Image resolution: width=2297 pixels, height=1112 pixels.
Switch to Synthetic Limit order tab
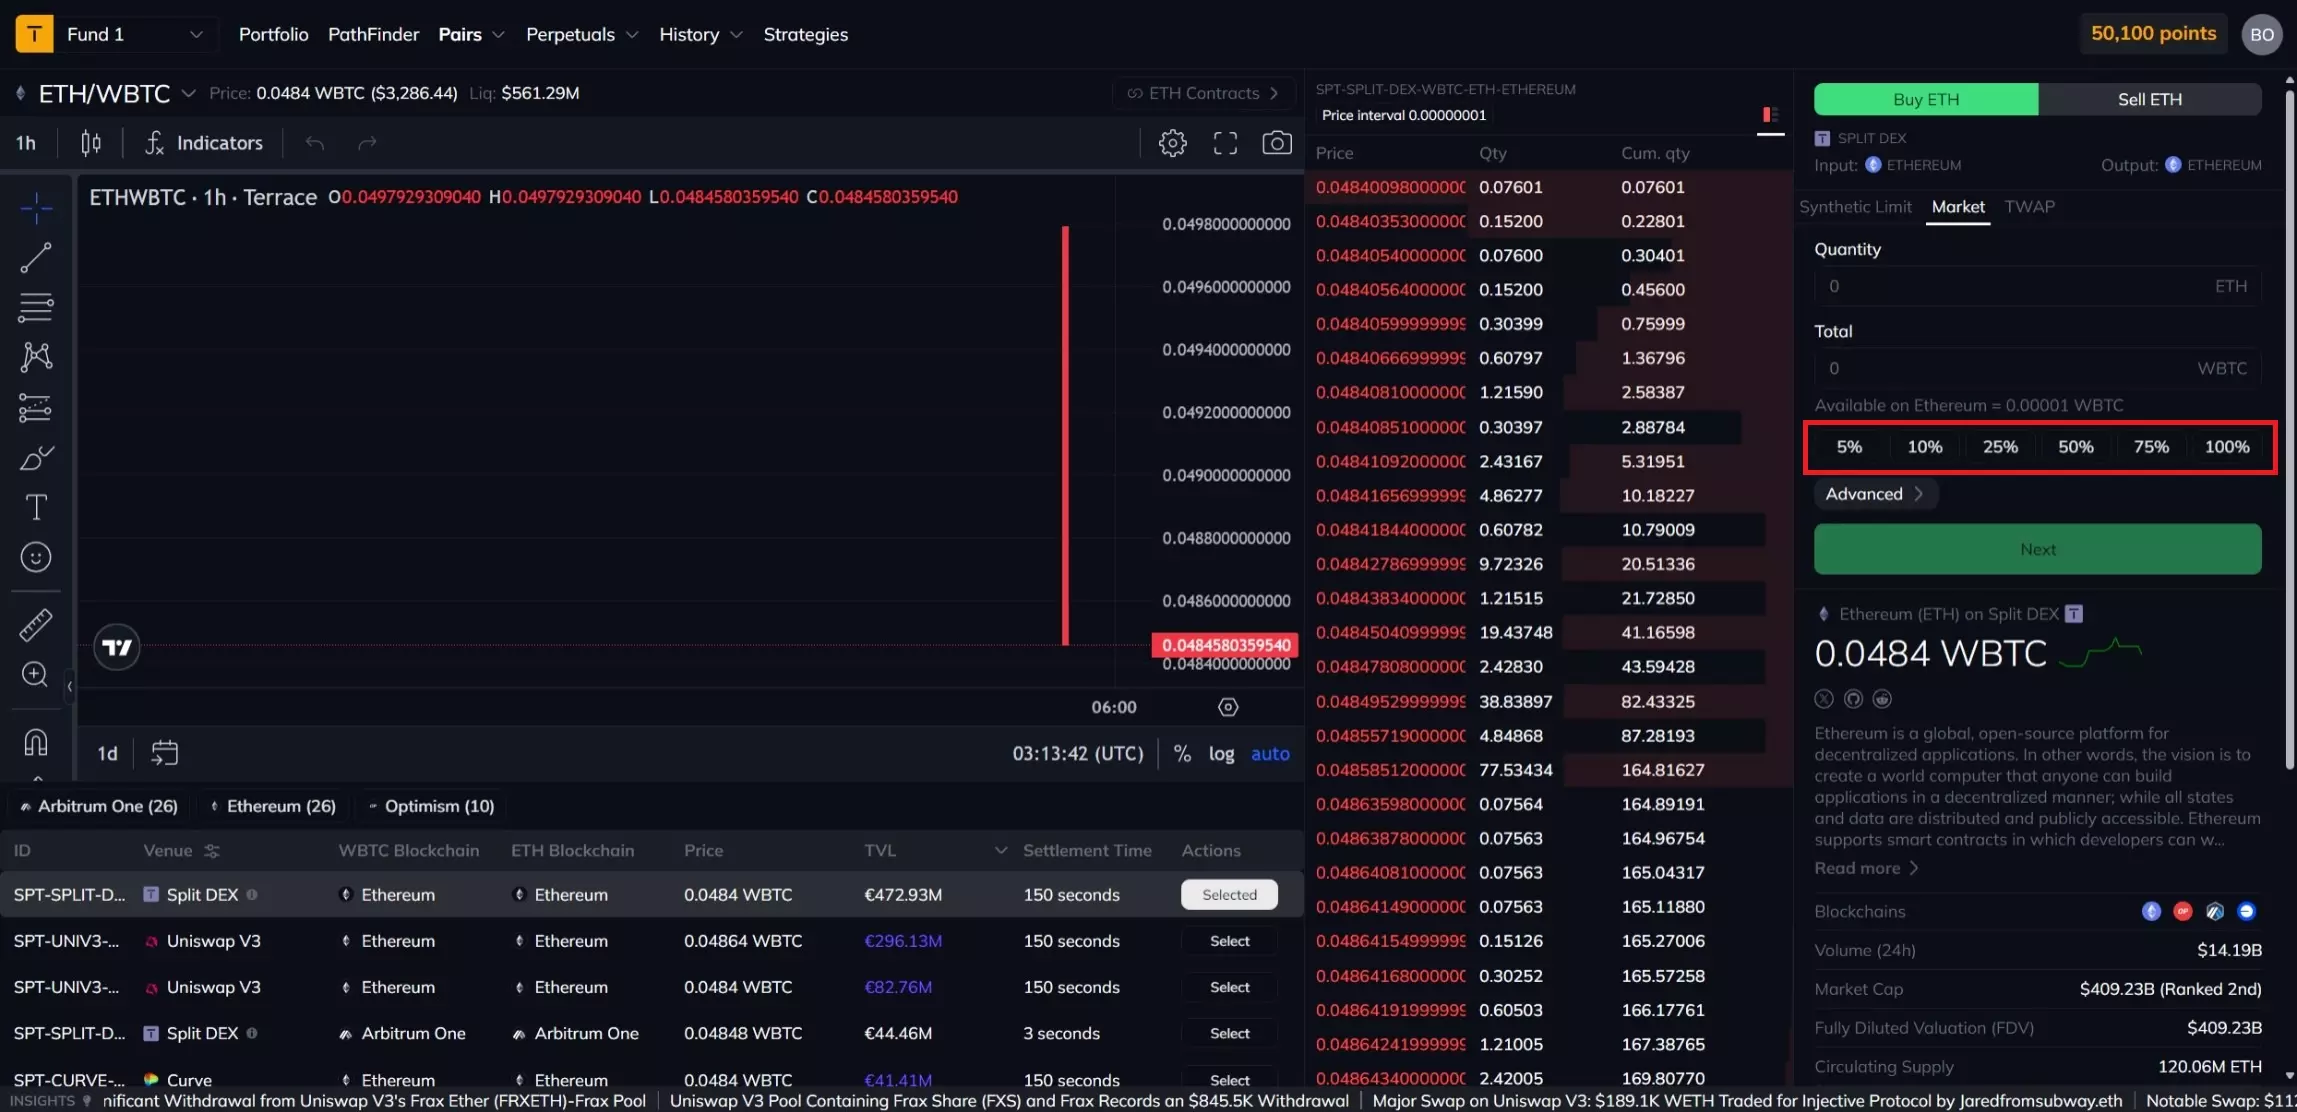point(1855,207)
